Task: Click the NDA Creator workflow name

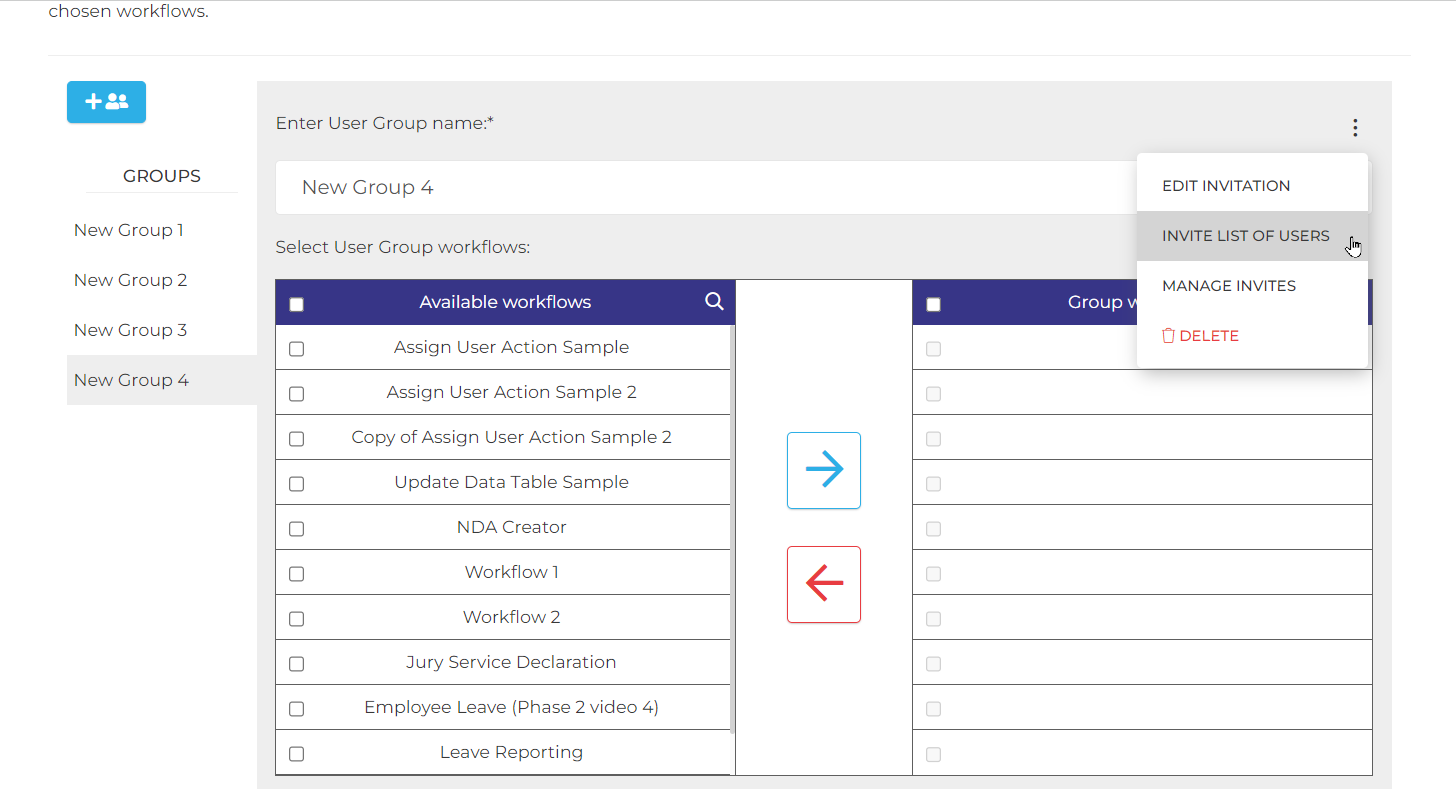Action: (x=511, y=527)
